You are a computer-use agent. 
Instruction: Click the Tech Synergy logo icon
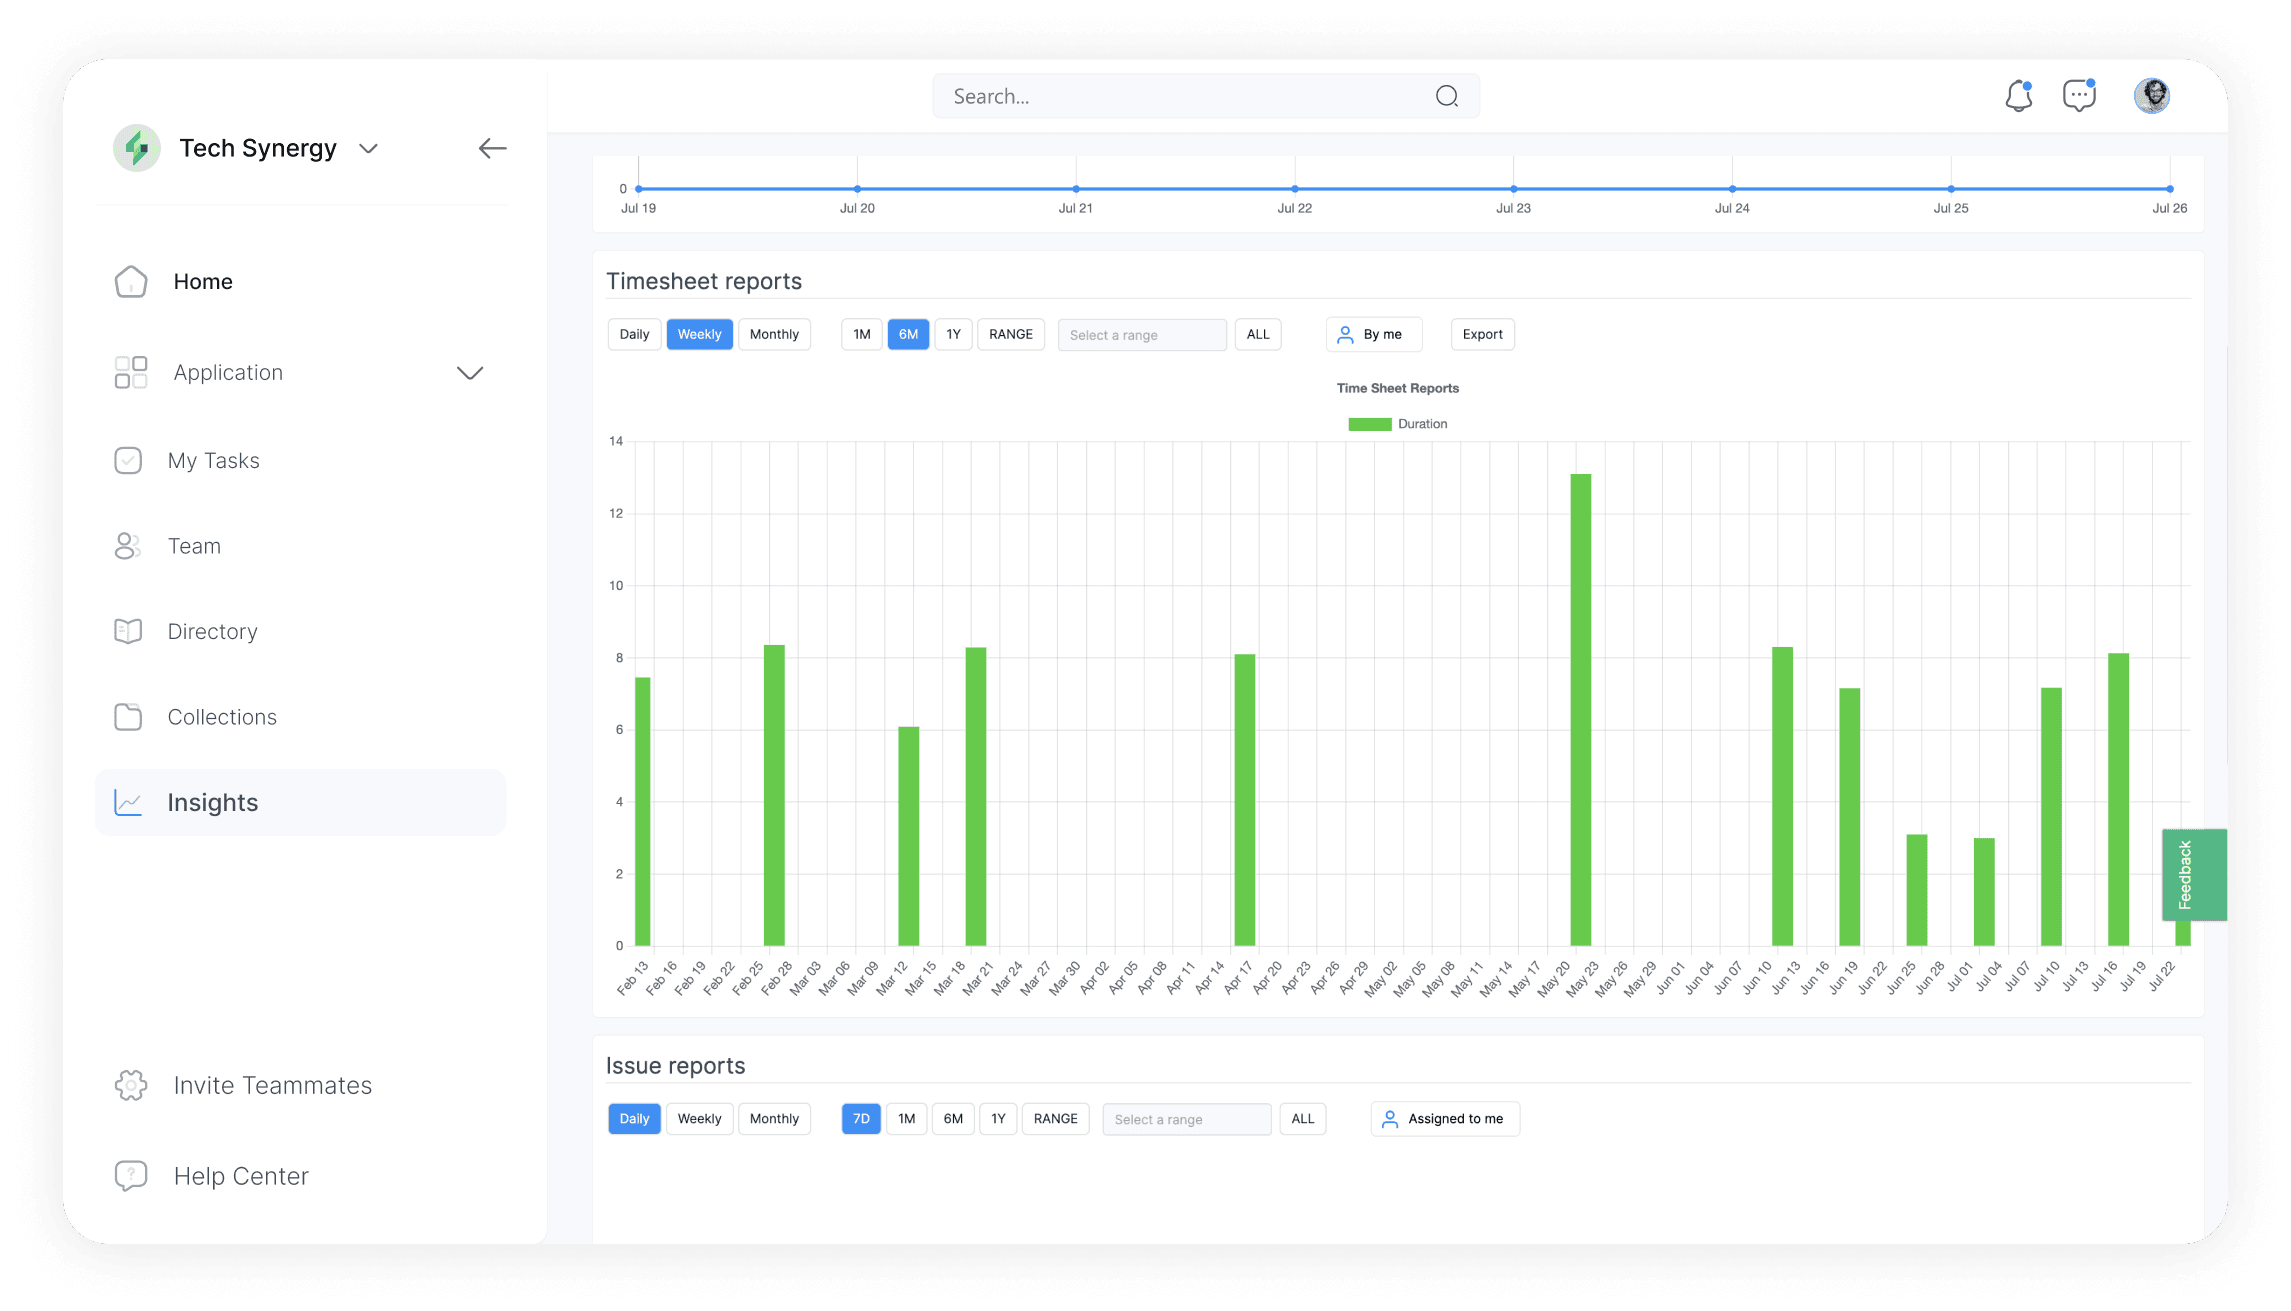pos(137,148)
